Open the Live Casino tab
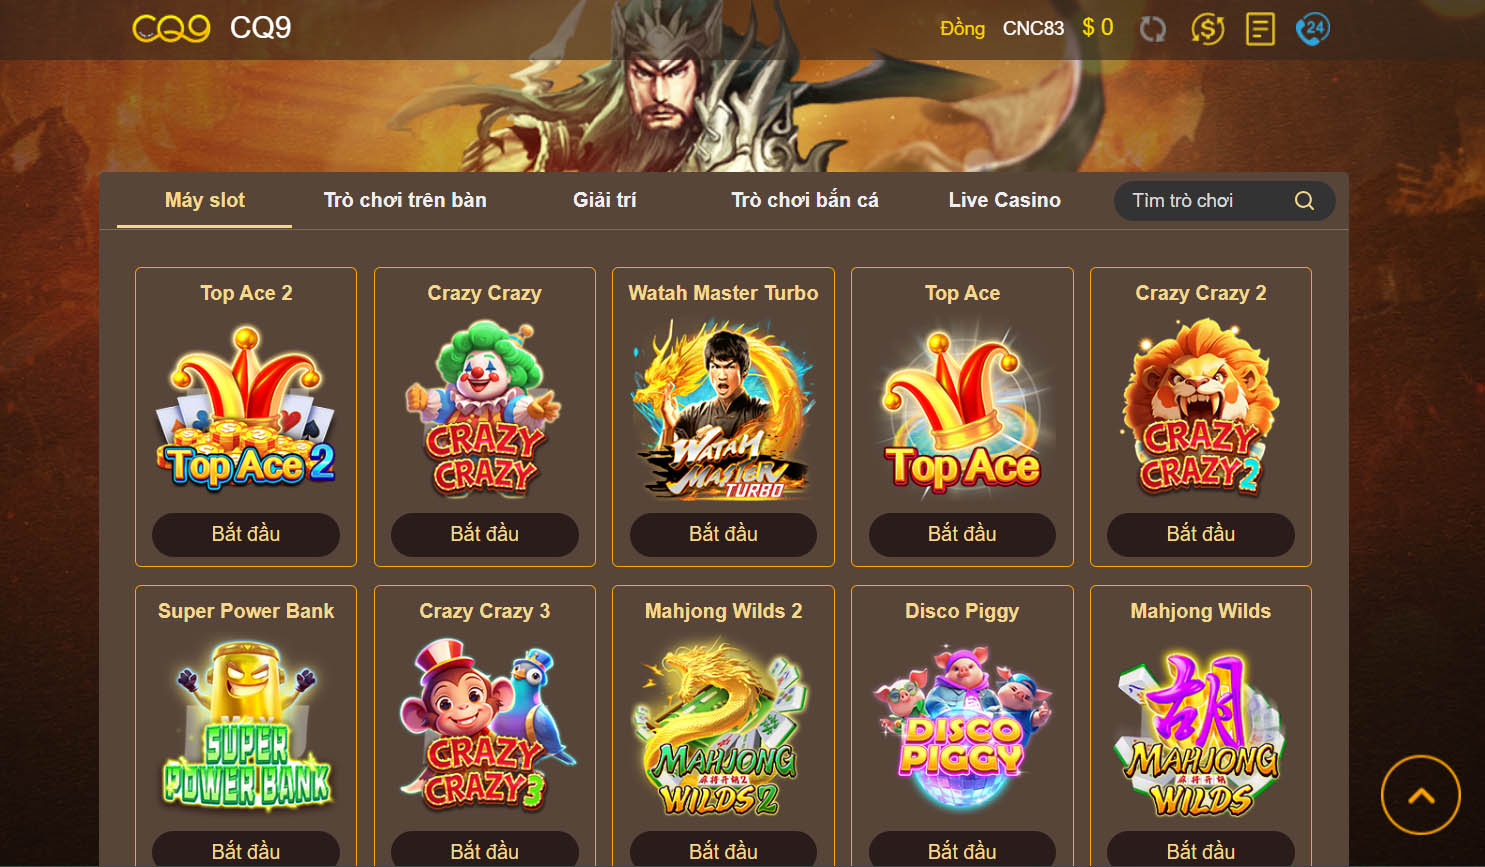Screen dimensions: 1485x867 pos(1004,200)
